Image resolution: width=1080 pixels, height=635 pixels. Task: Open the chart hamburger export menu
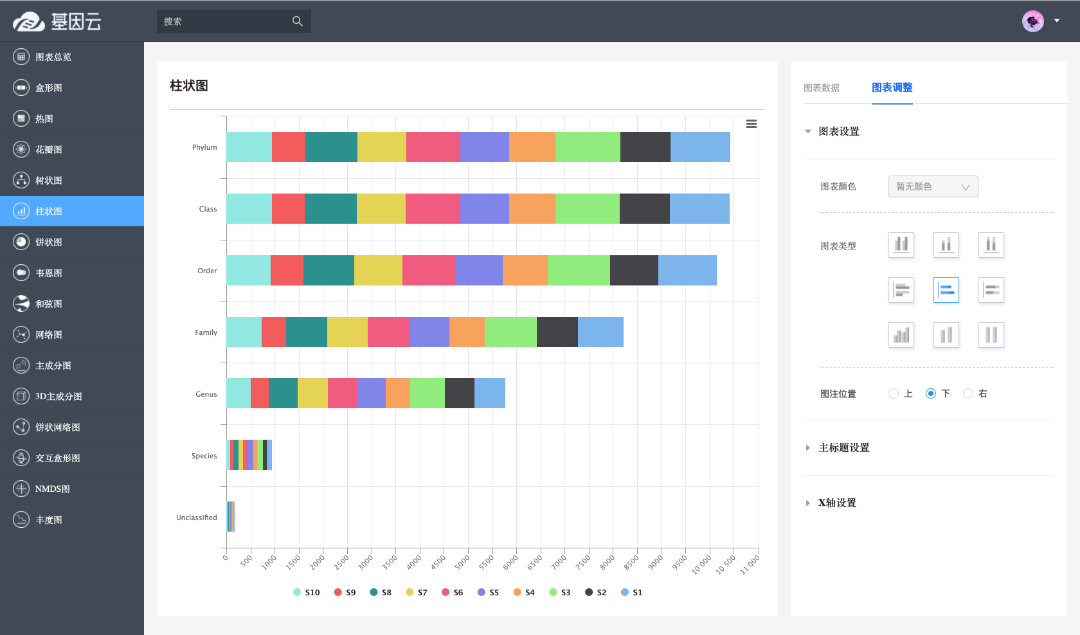coord(751,124)
